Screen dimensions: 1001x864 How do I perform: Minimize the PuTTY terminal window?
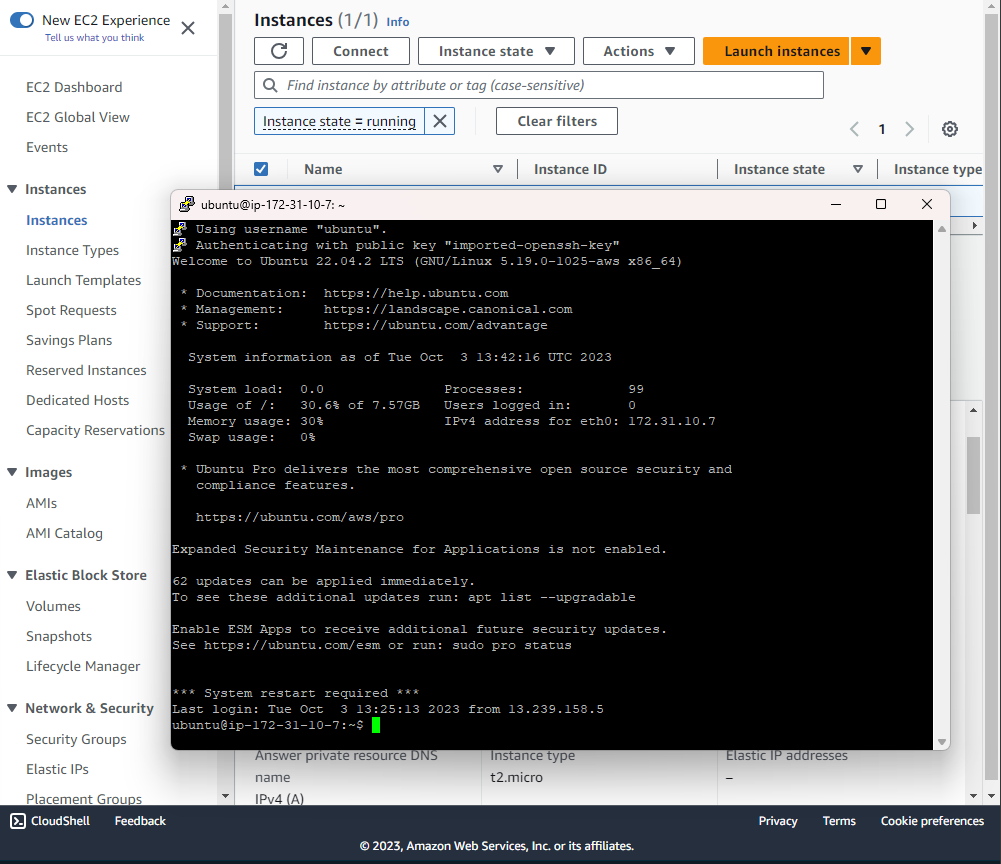click(836, 204)
